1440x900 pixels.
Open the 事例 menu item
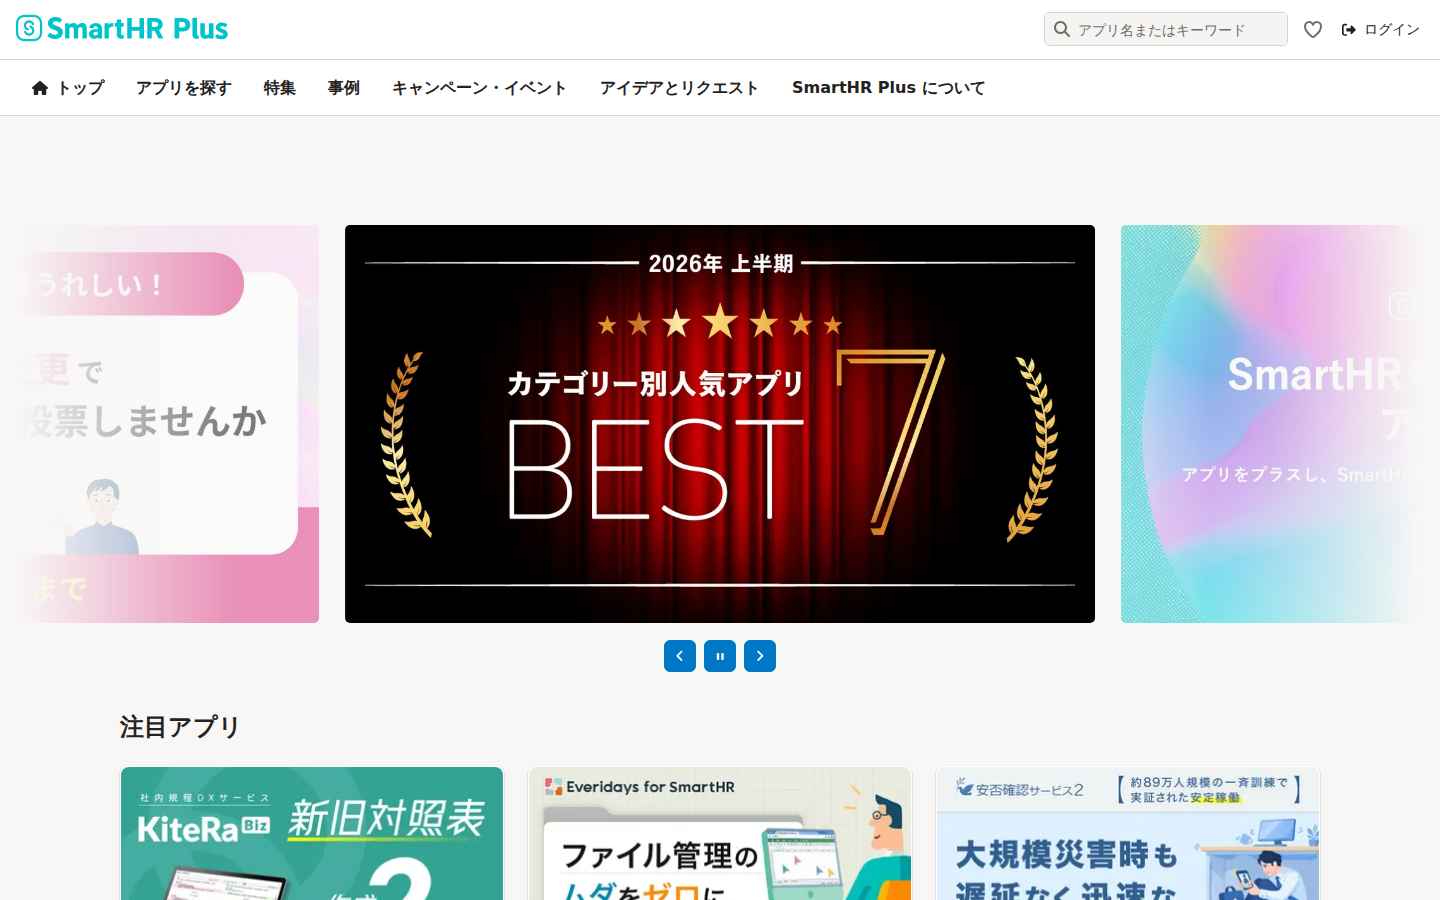coord(344,88)
